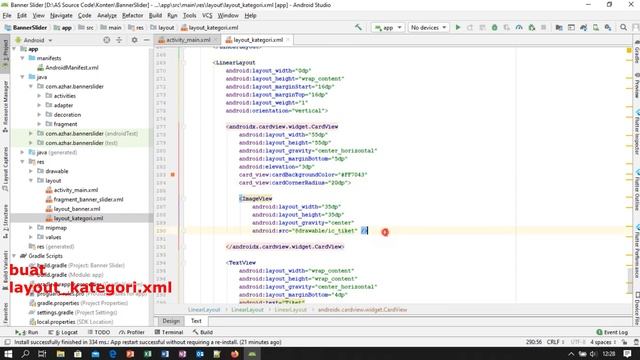Screen dimensions: 640x360
Task: Expand the values folder
Action: [31, 237]
